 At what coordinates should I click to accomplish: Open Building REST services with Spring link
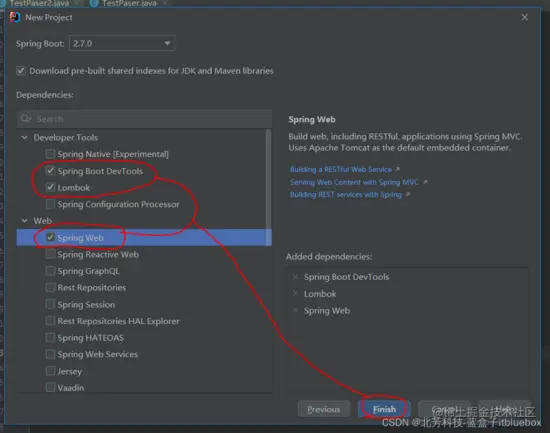[x=346, y=195]
